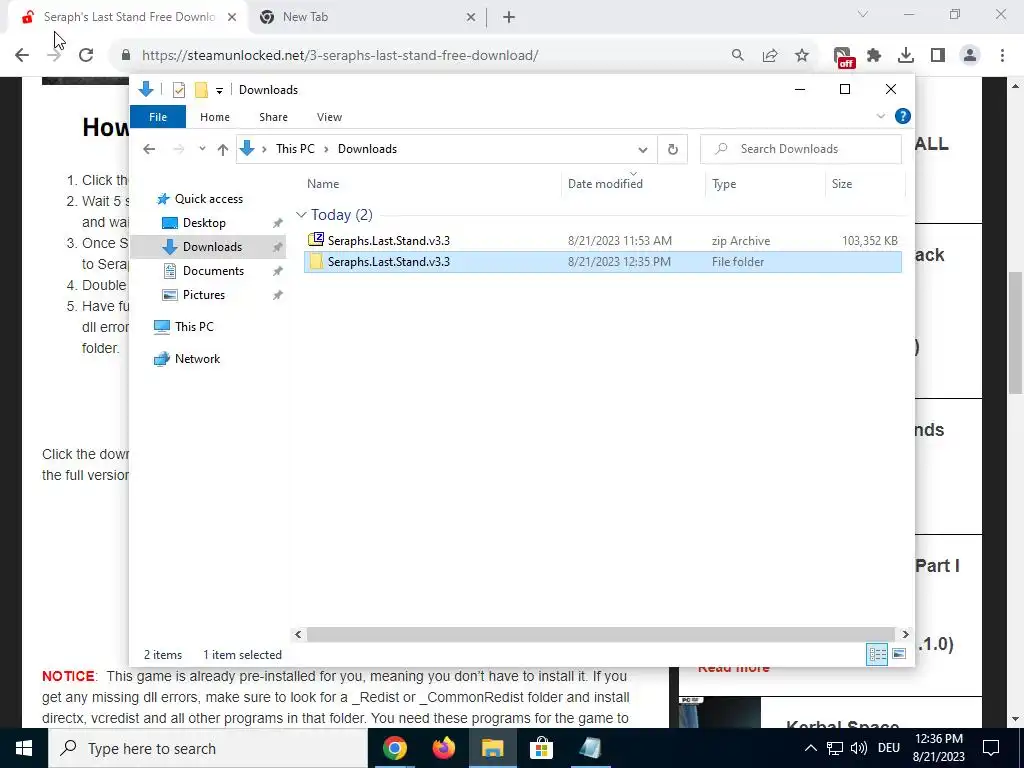The image size is (1024, 768).
Task: Select Quick access in navigation pane
Action: tap(209, 199)
